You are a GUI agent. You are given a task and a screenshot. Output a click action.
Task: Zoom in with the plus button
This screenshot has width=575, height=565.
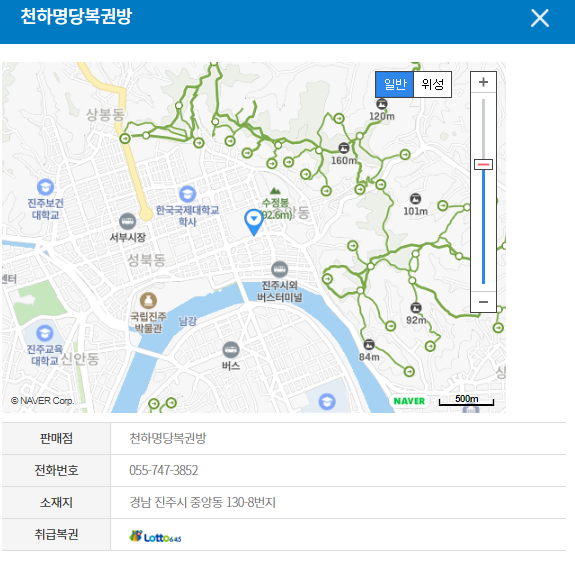point(483,82)
